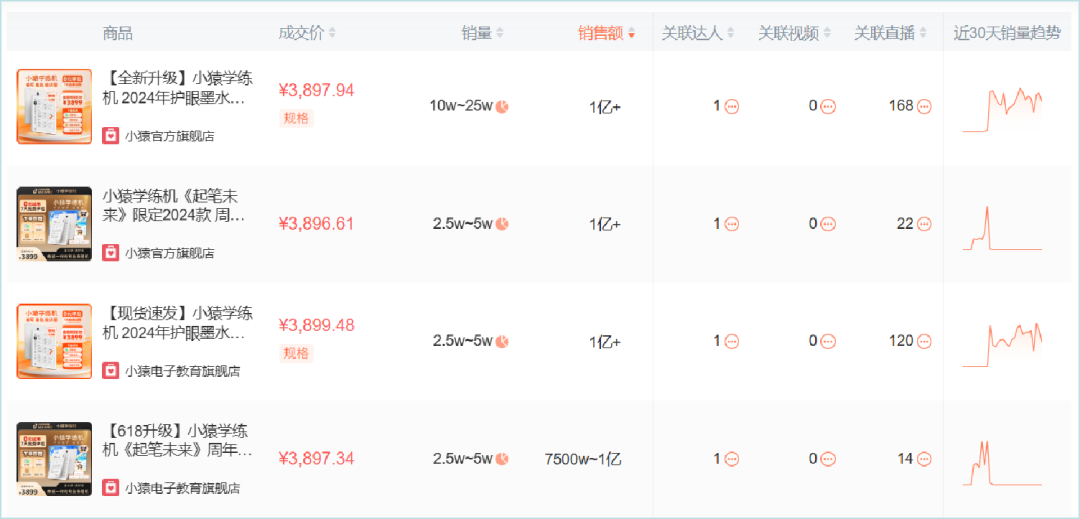
Task: Click the 【全新升级】 product thumbnail image
Action: coord(54,106)
